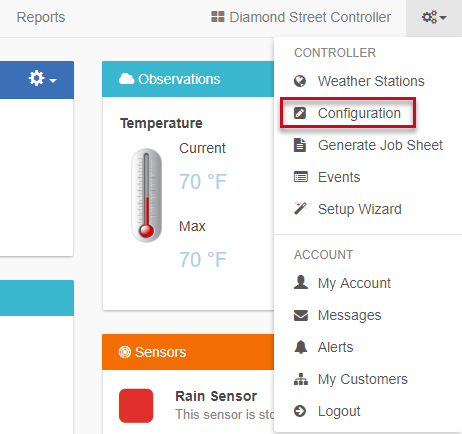Click the thermometer temperature graphic
This screenshot has width=462, height=434.
(x=147, y=195)
